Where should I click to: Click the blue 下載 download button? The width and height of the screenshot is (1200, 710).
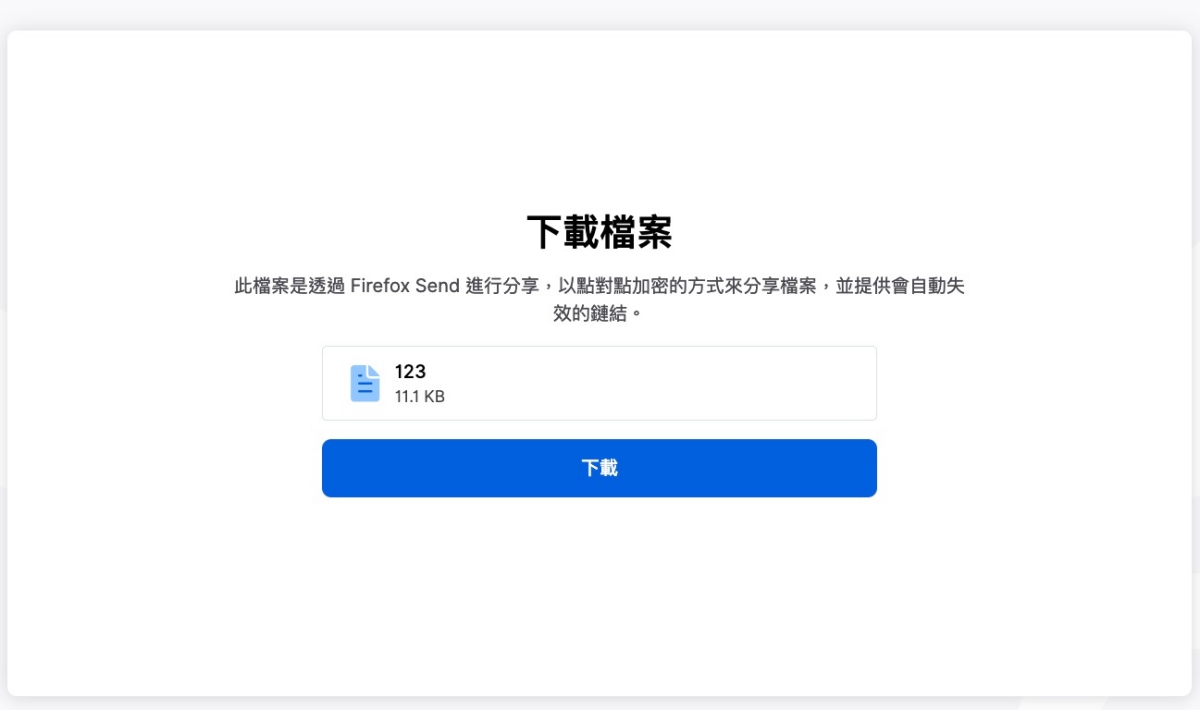click(x=599, y=468)
